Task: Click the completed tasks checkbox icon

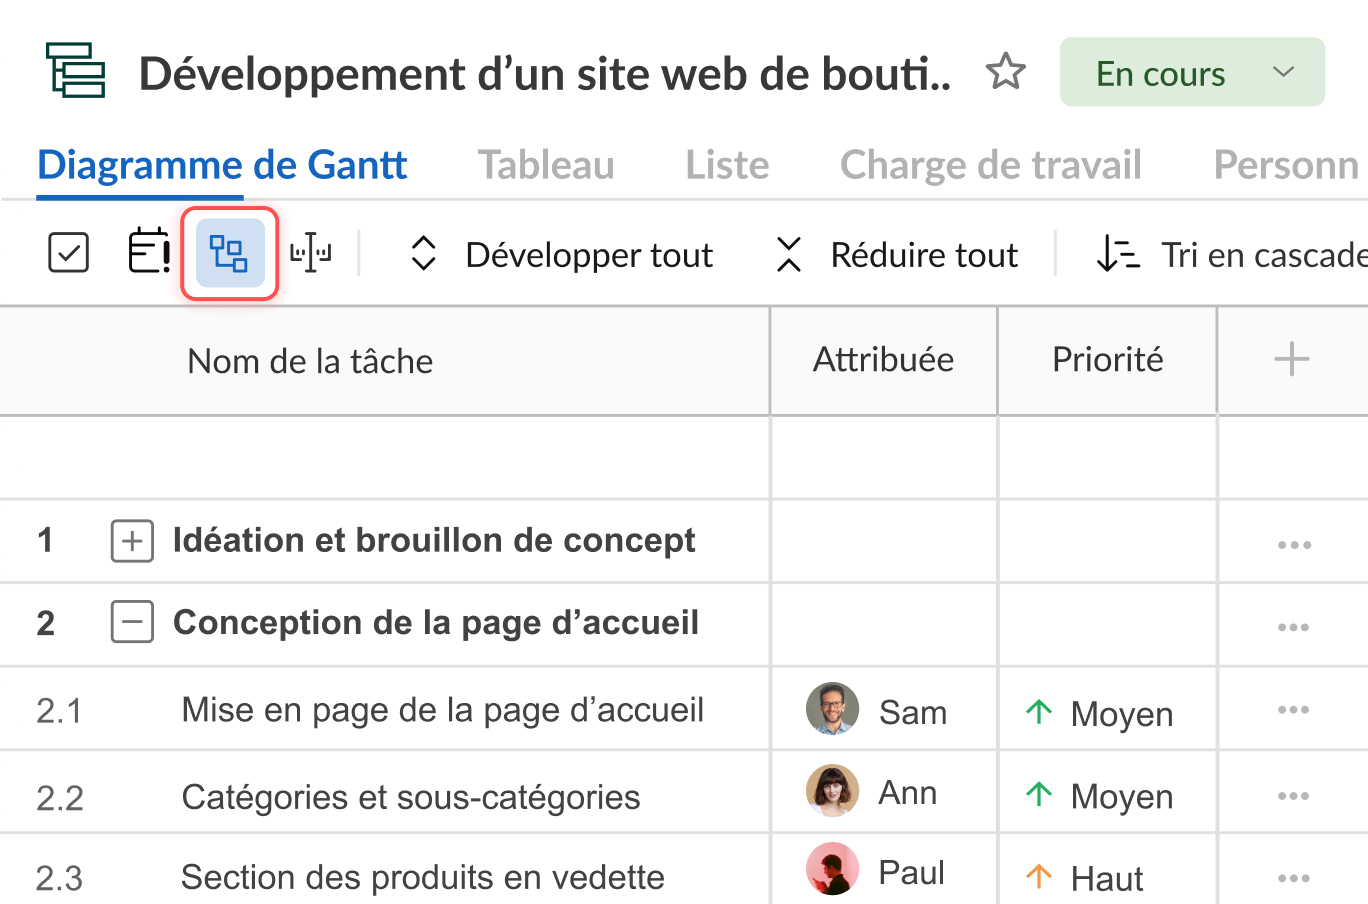Action: [67, 252]
